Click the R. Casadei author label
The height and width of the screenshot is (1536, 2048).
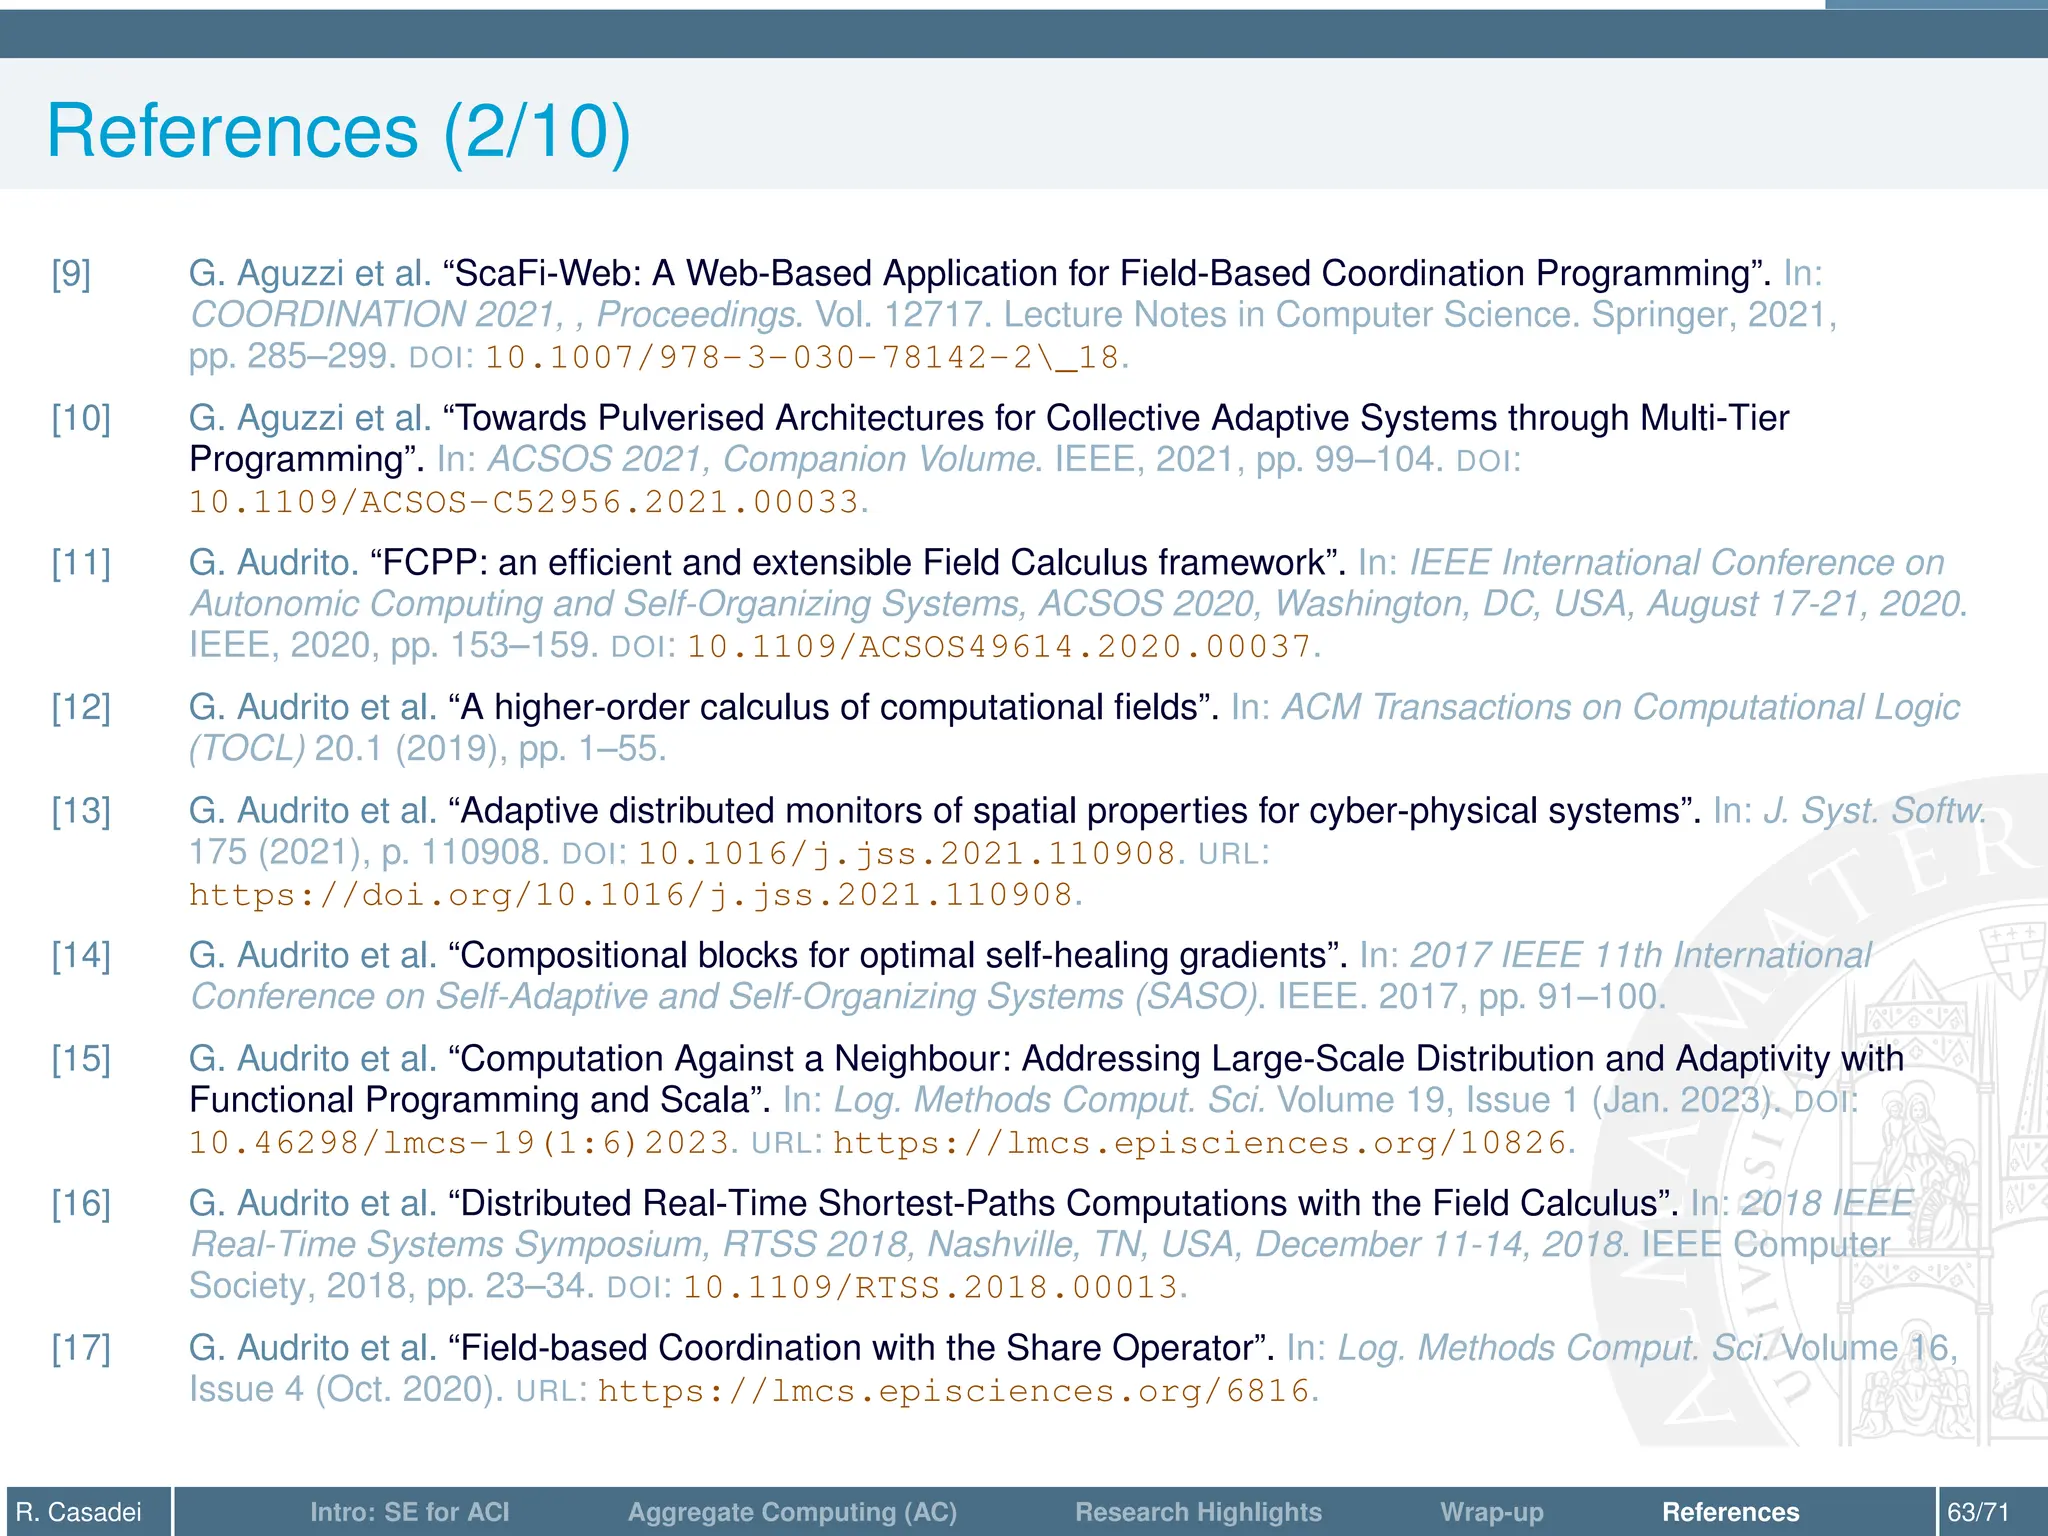(79, 1512)
